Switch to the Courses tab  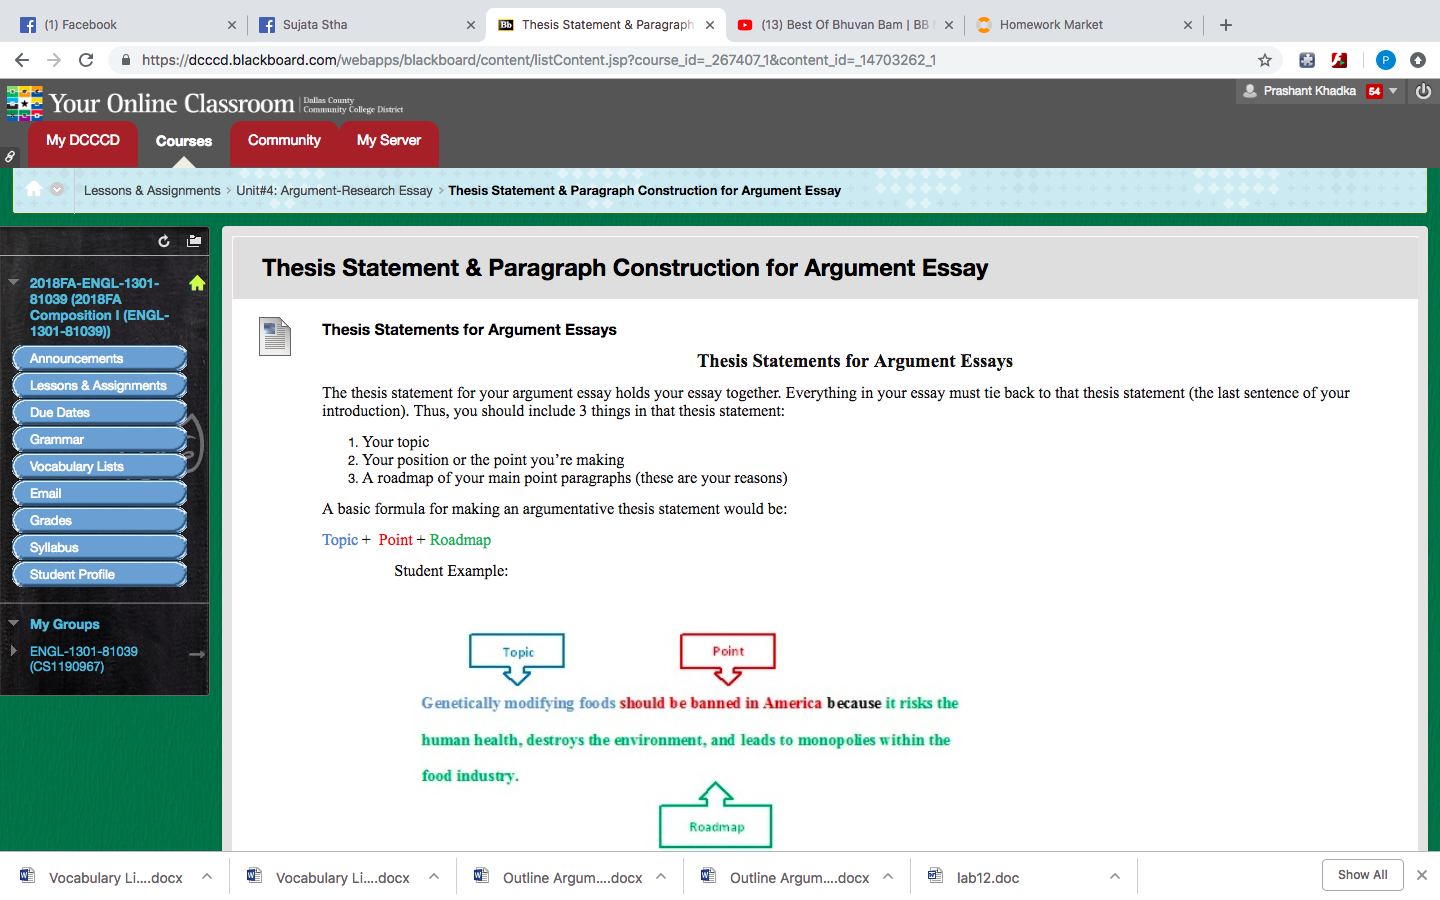click(x=184, y=142)
